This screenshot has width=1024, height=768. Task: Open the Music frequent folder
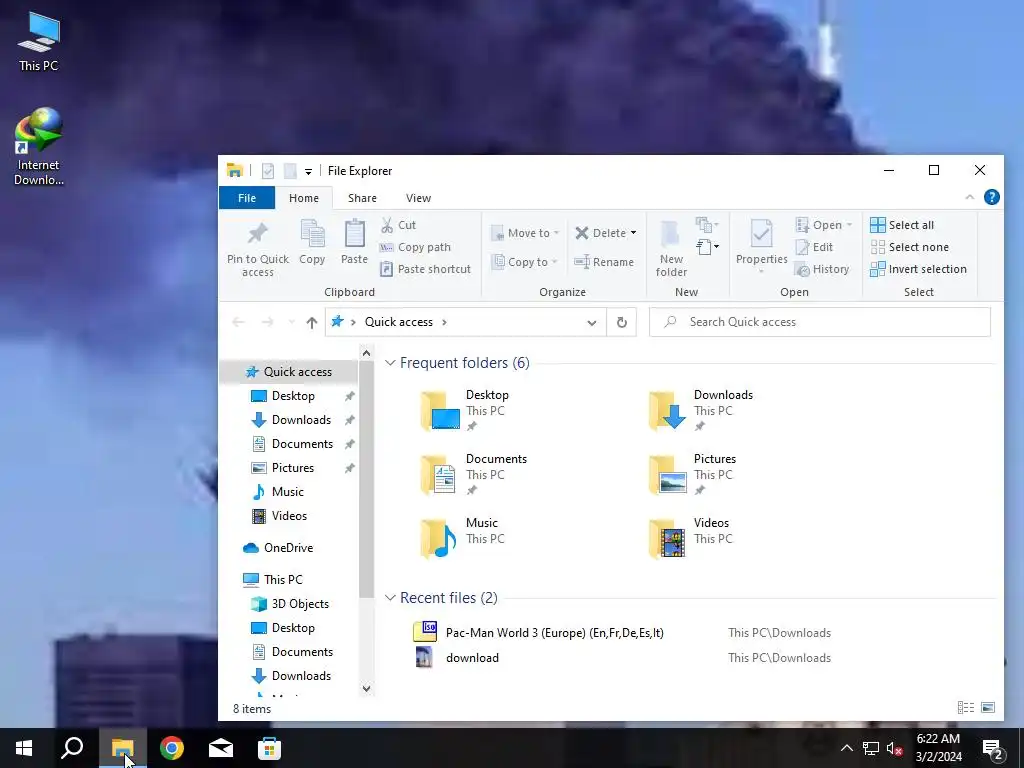(464, 538)
